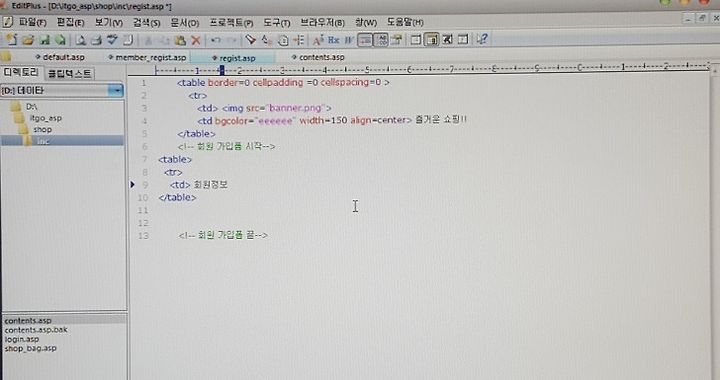Select contents.asp in the file list
The width and height of the screenshot is (720, 380).
click(28, 320)
